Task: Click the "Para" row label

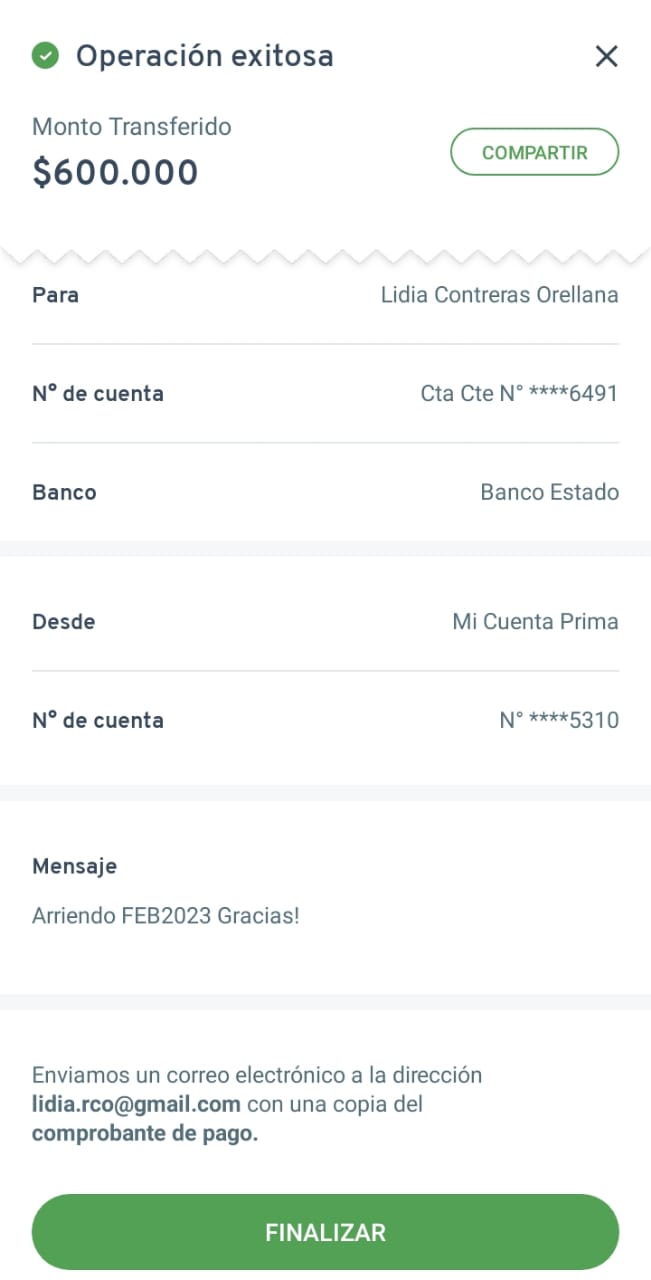Action: tap(55, 295)
